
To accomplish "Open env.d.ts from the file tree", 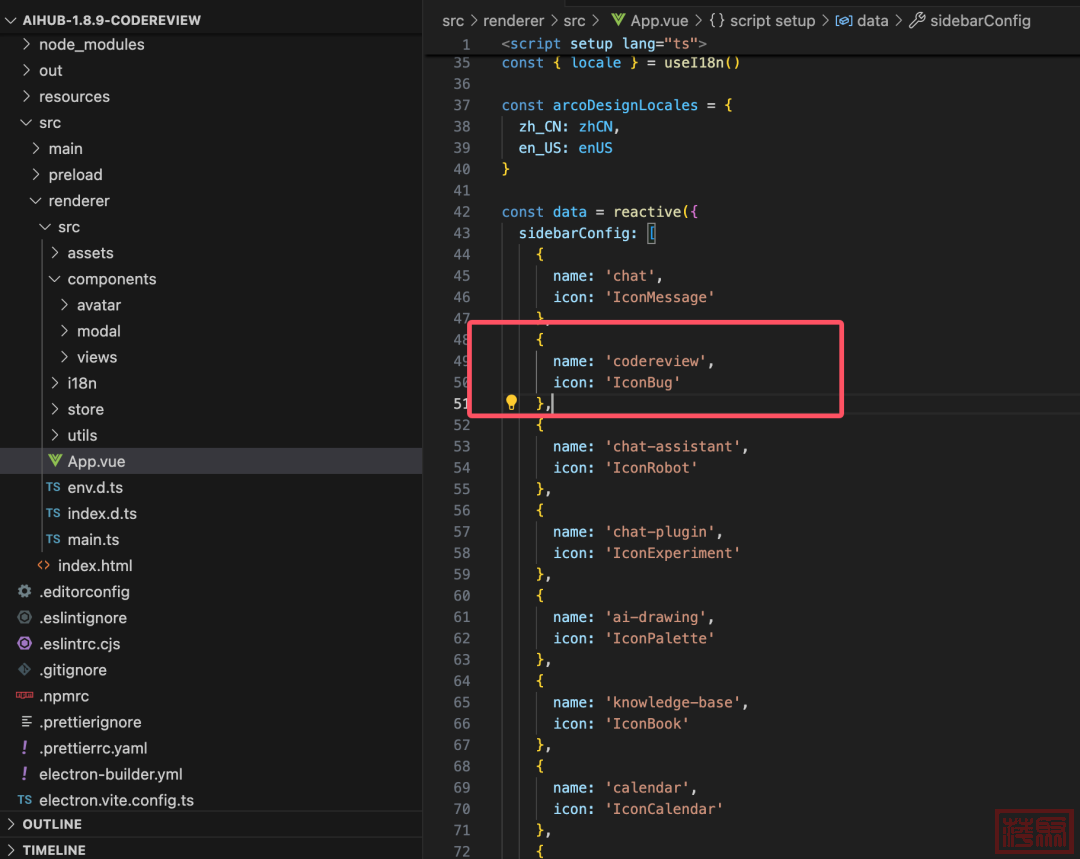I will tap(95, 488).
